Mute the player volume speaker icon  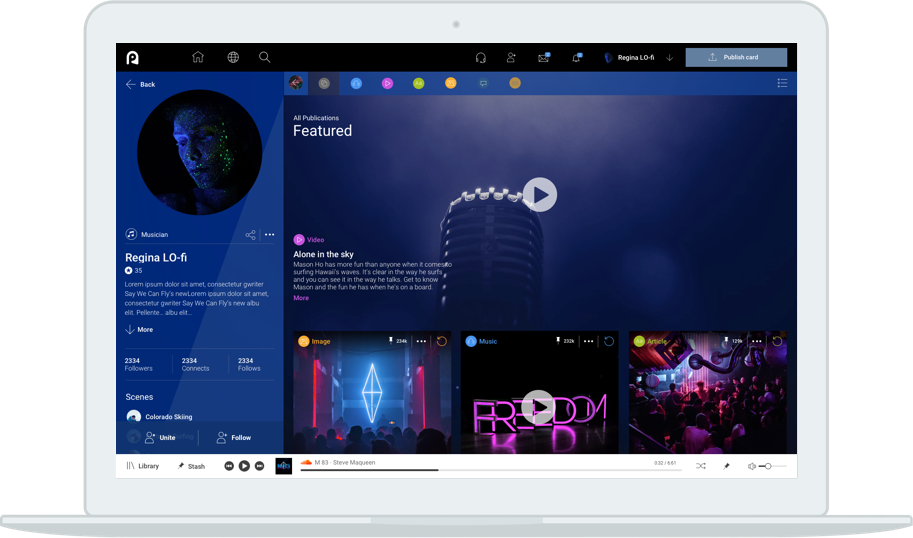coord(752,466)
